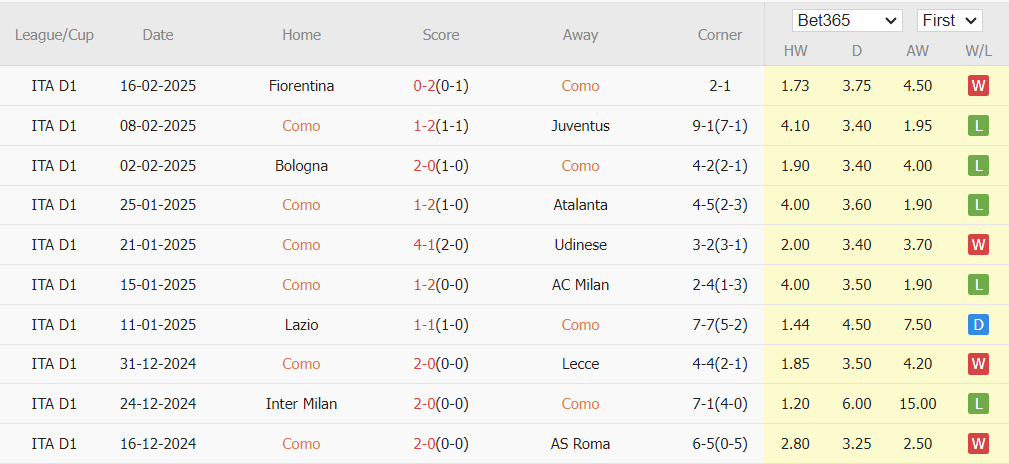Click the green L badge for Inter Milan match
This screenshot has width=1009, height=464.
click(978, 404)
